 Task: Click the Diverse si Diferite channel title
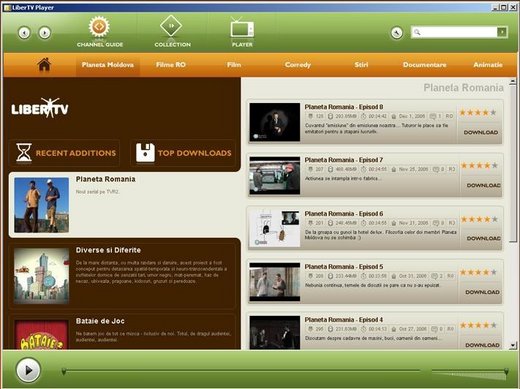[108, 250]
